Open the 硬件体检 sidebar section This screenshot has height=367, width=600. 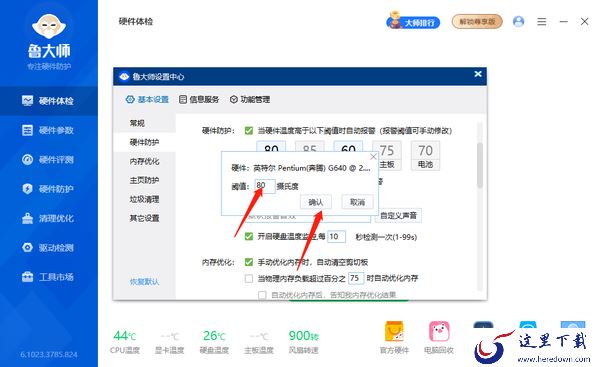coord(49,101)
